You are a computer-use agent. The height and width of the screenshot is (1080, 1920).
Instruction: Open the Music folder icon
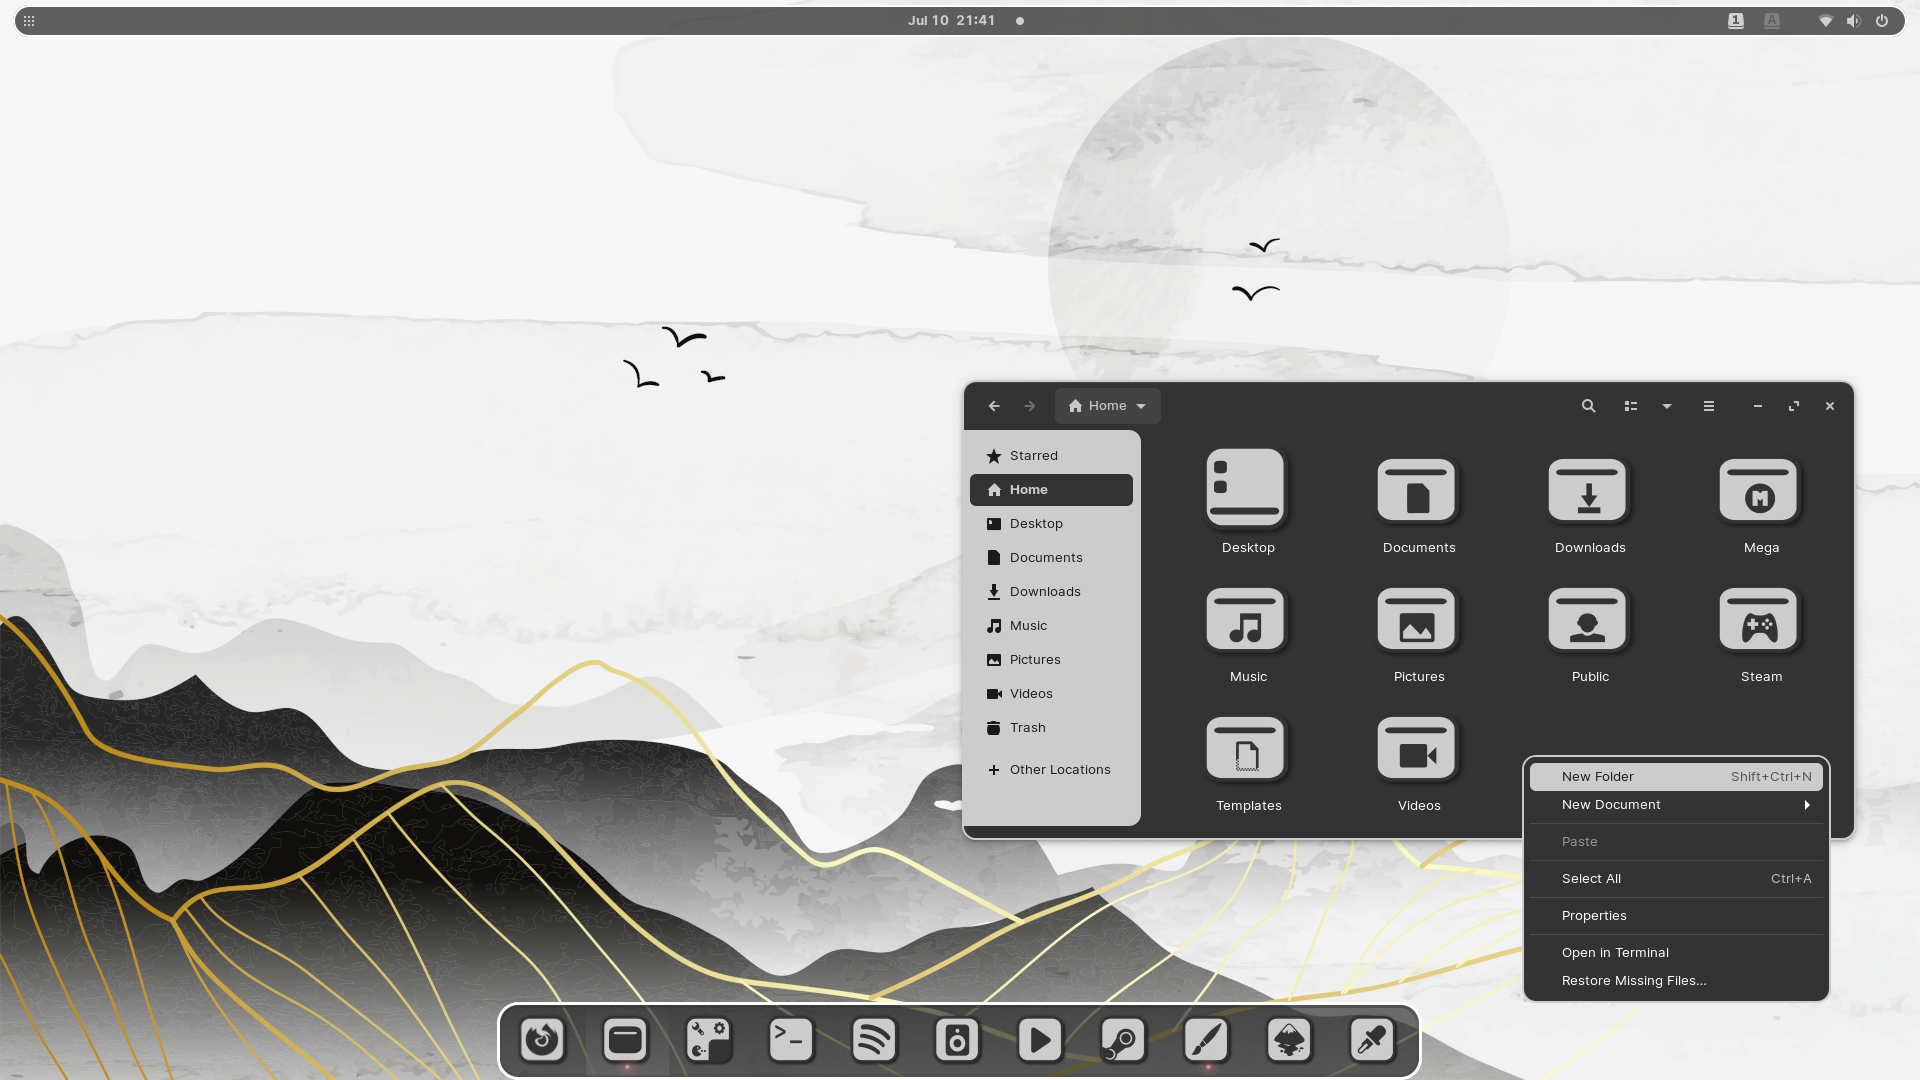(1246, 619)
